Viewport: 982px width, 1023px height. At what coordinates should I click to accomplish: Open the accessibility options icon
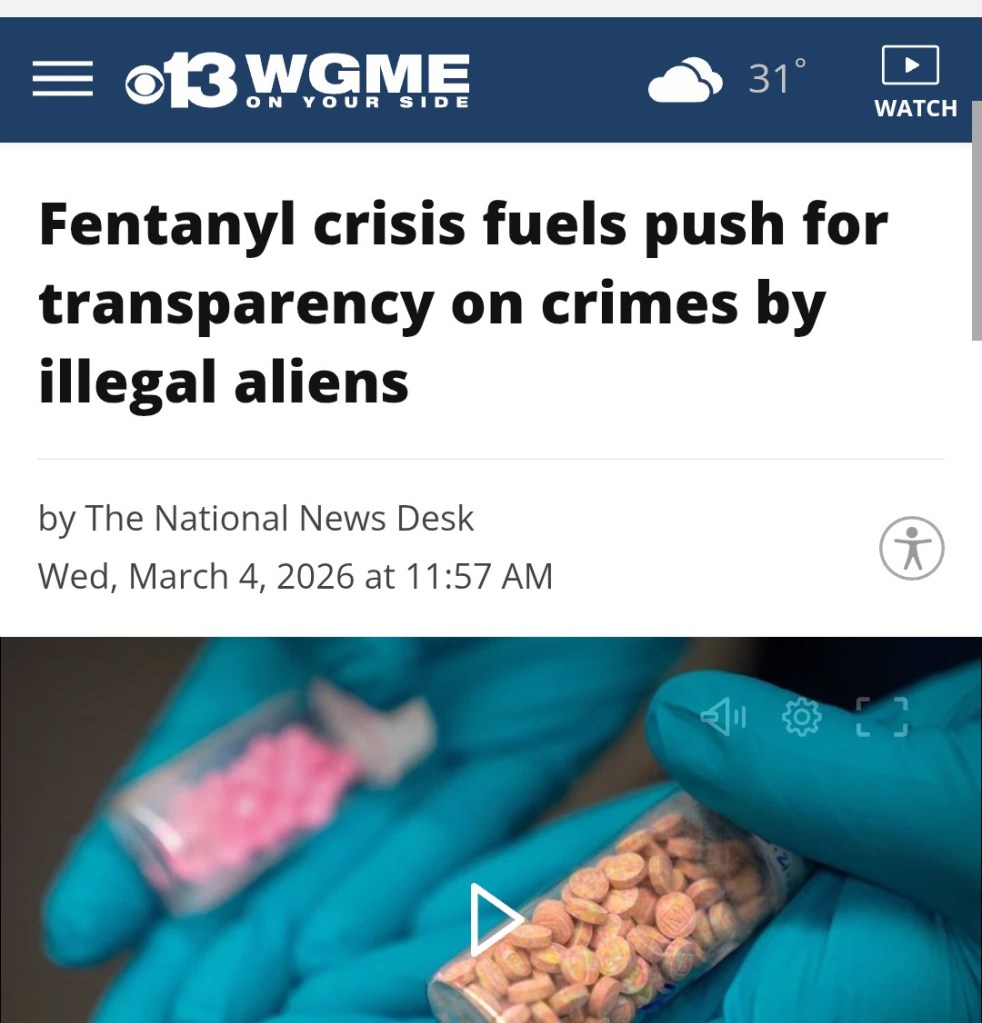pos(912,548)
